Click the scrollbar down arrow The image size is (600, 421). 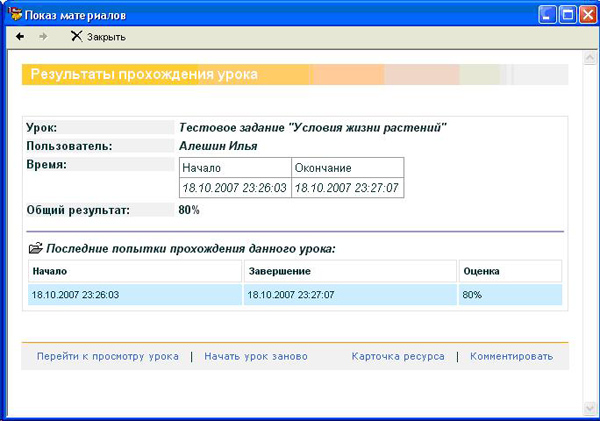pyautogui.click(x=589, y=408)
